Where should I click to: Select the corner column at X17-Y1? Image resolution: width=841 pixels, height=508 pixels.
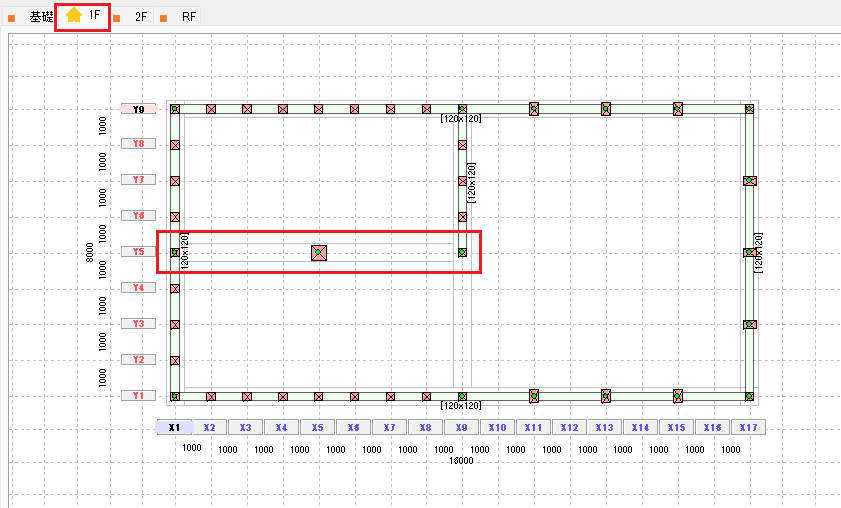coord(749,397)
